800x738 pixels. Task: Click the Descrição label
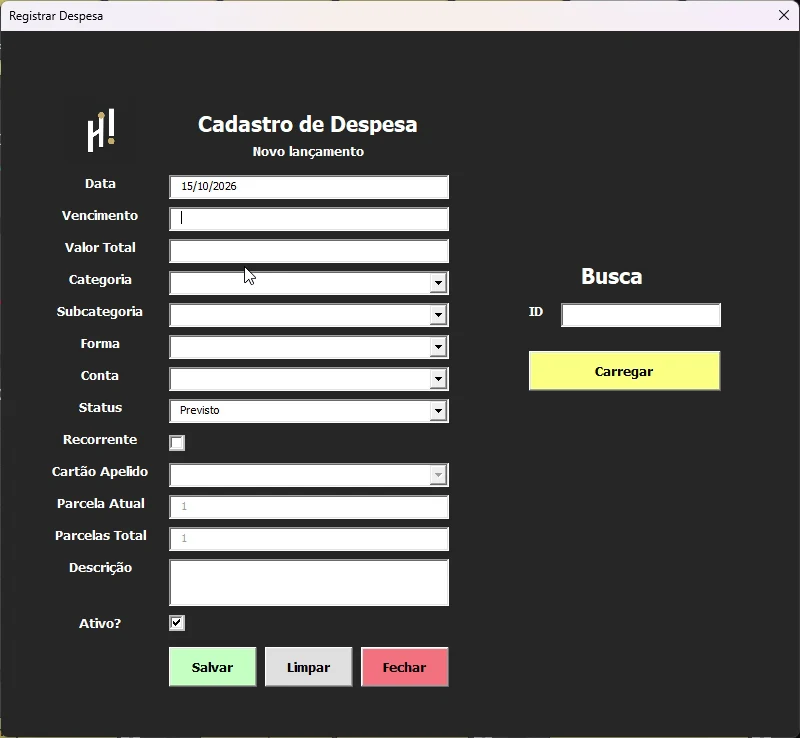tap(101, 568)
